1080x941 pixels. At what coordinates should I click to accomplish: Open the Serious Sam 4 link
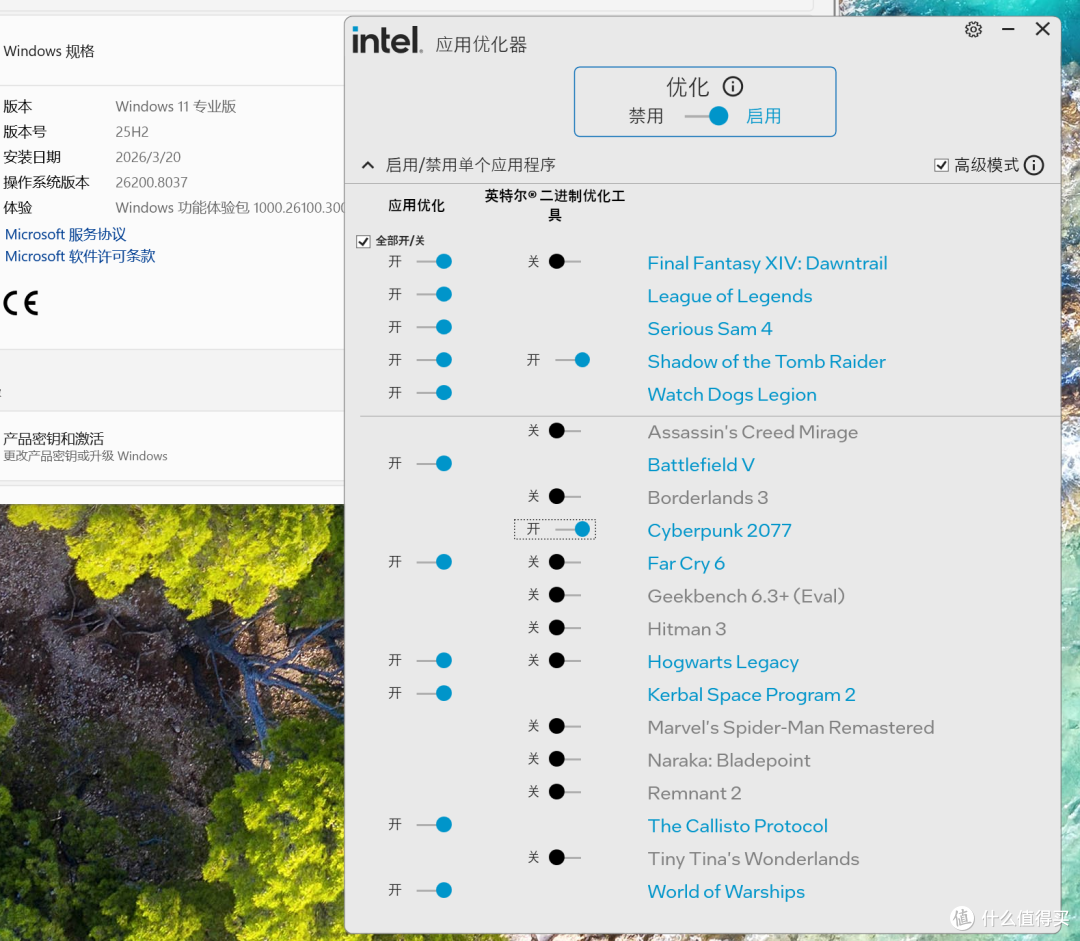click(x=709, y=329)
